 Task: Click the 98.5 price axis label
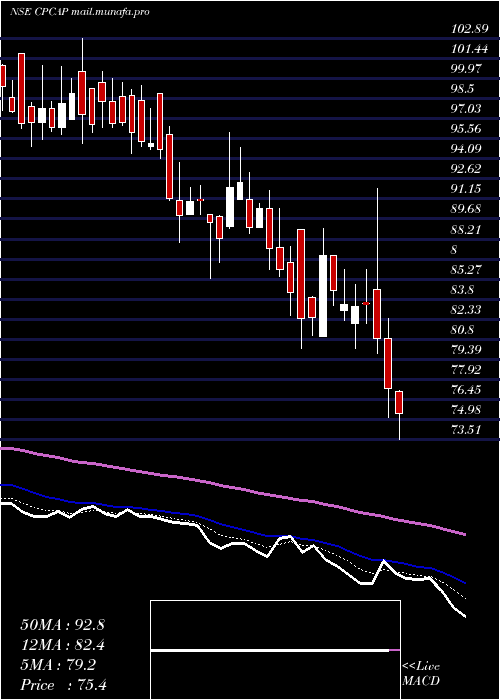coord(462,89)
